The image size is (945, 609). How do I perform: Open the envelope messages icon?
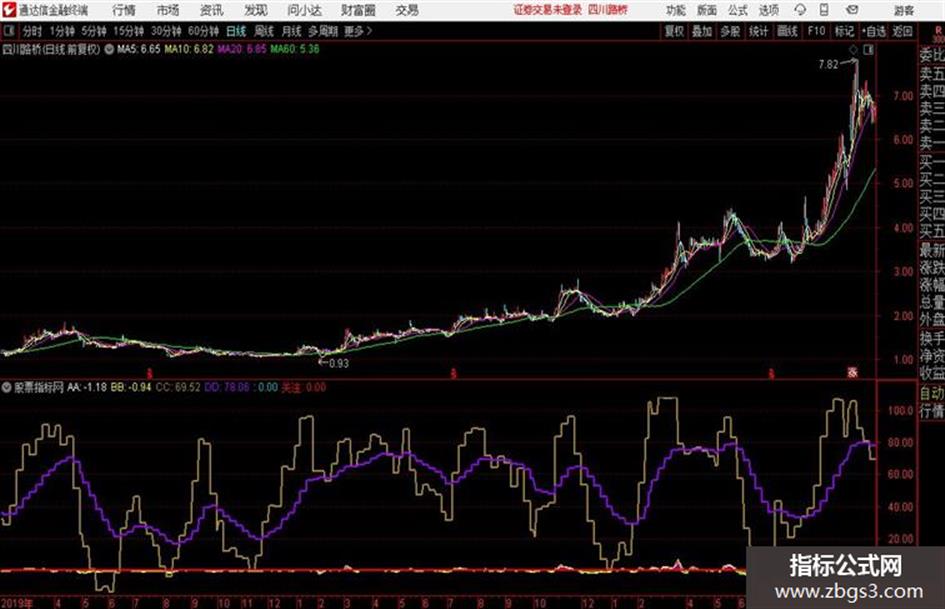pos(852,10)
